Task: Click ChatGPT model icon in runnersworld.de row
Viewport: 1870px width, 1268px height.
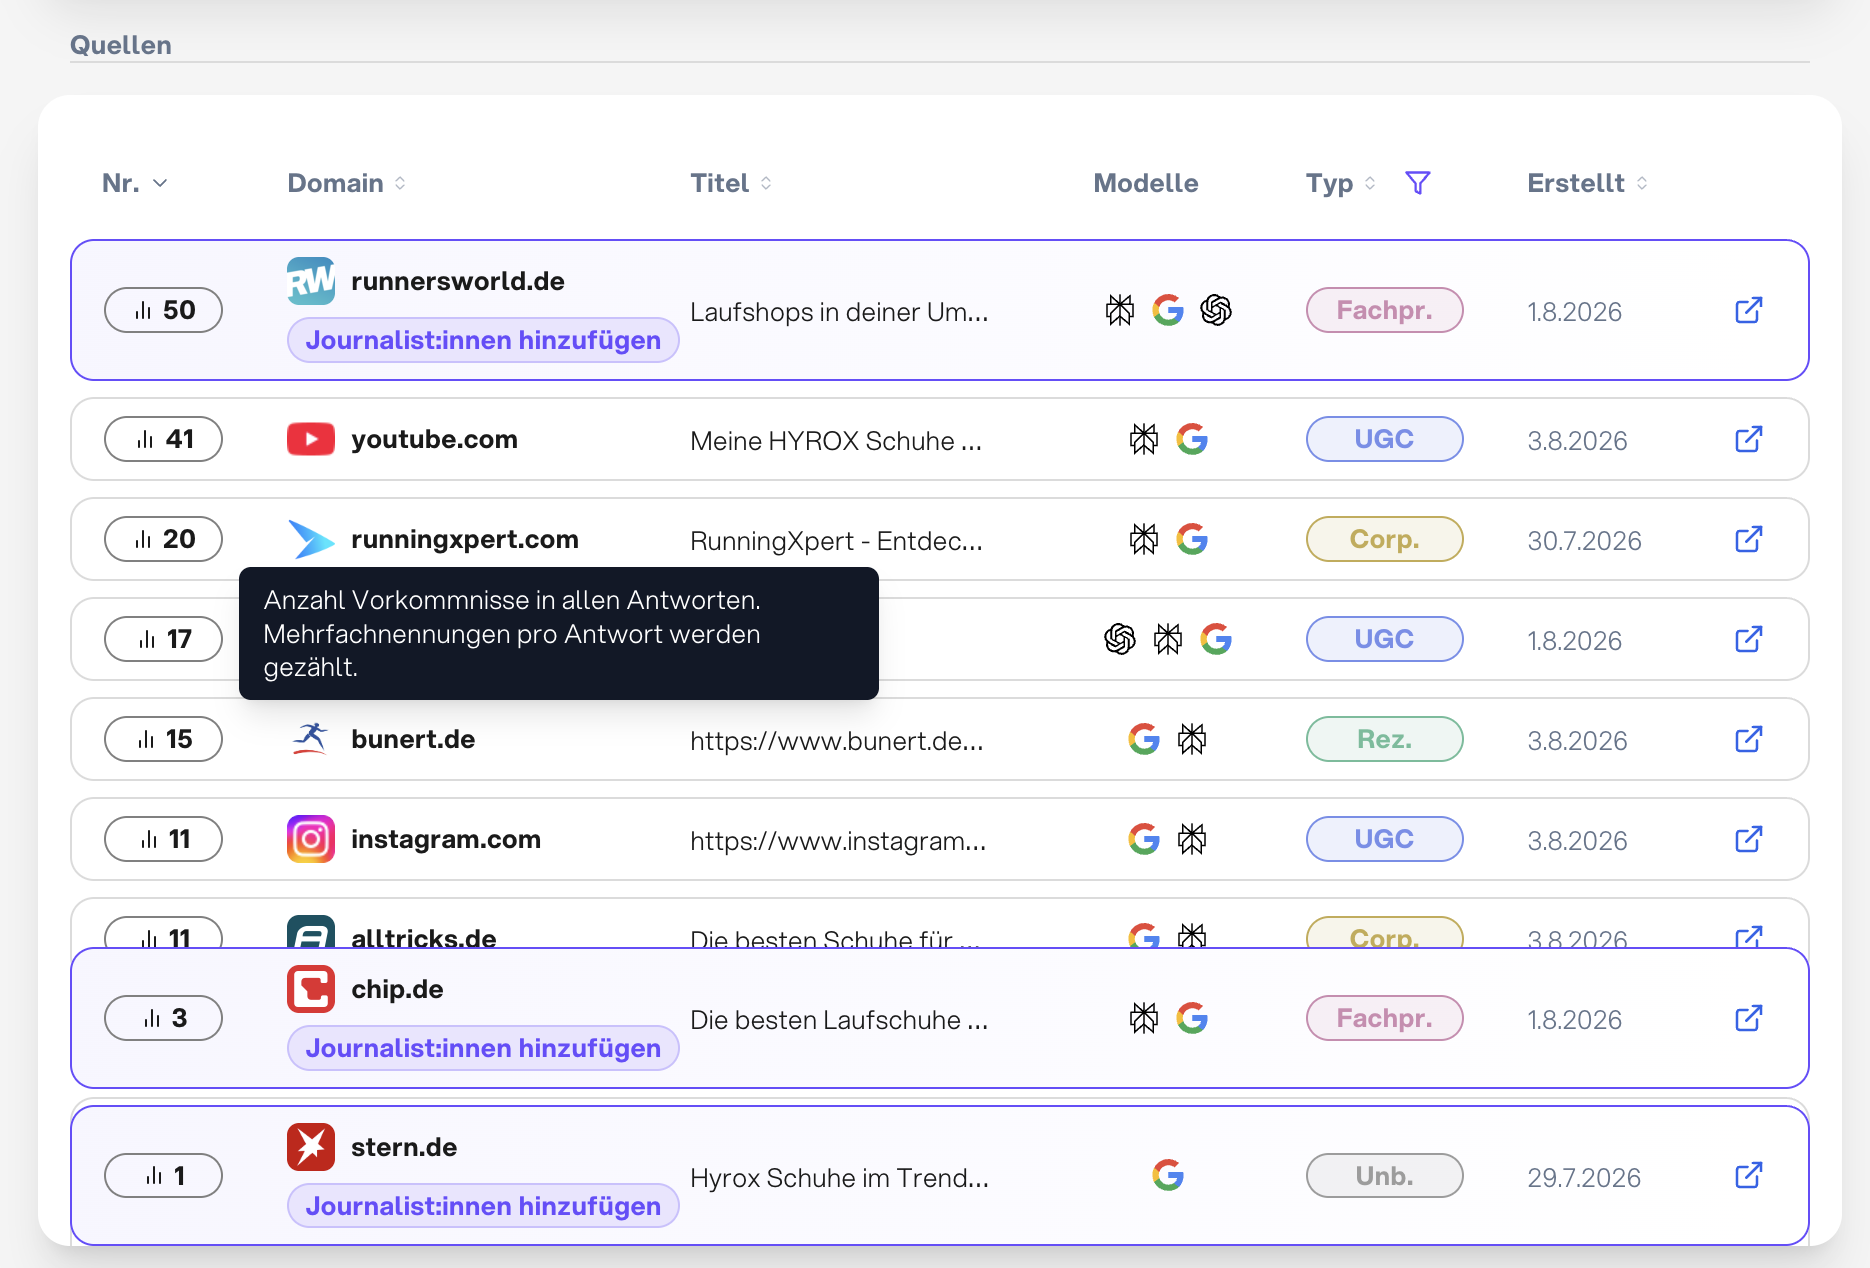Action: click(1216, 310)
